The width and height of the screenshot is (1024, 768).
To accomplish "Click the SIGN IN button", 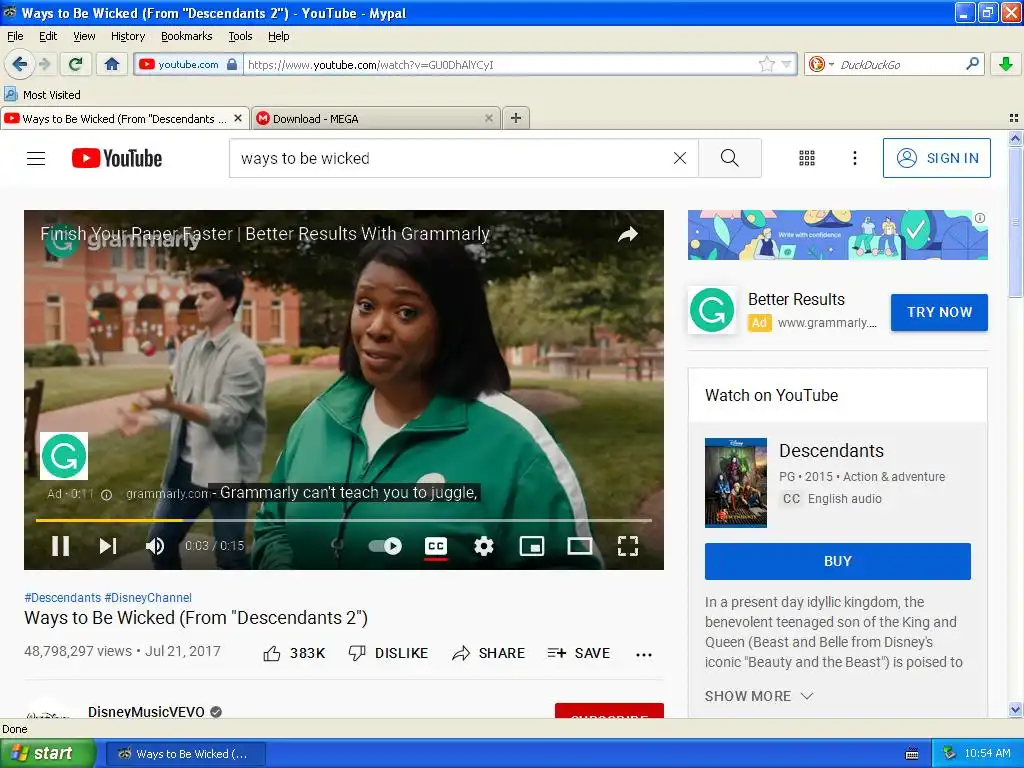I will [x=936, y=158].
